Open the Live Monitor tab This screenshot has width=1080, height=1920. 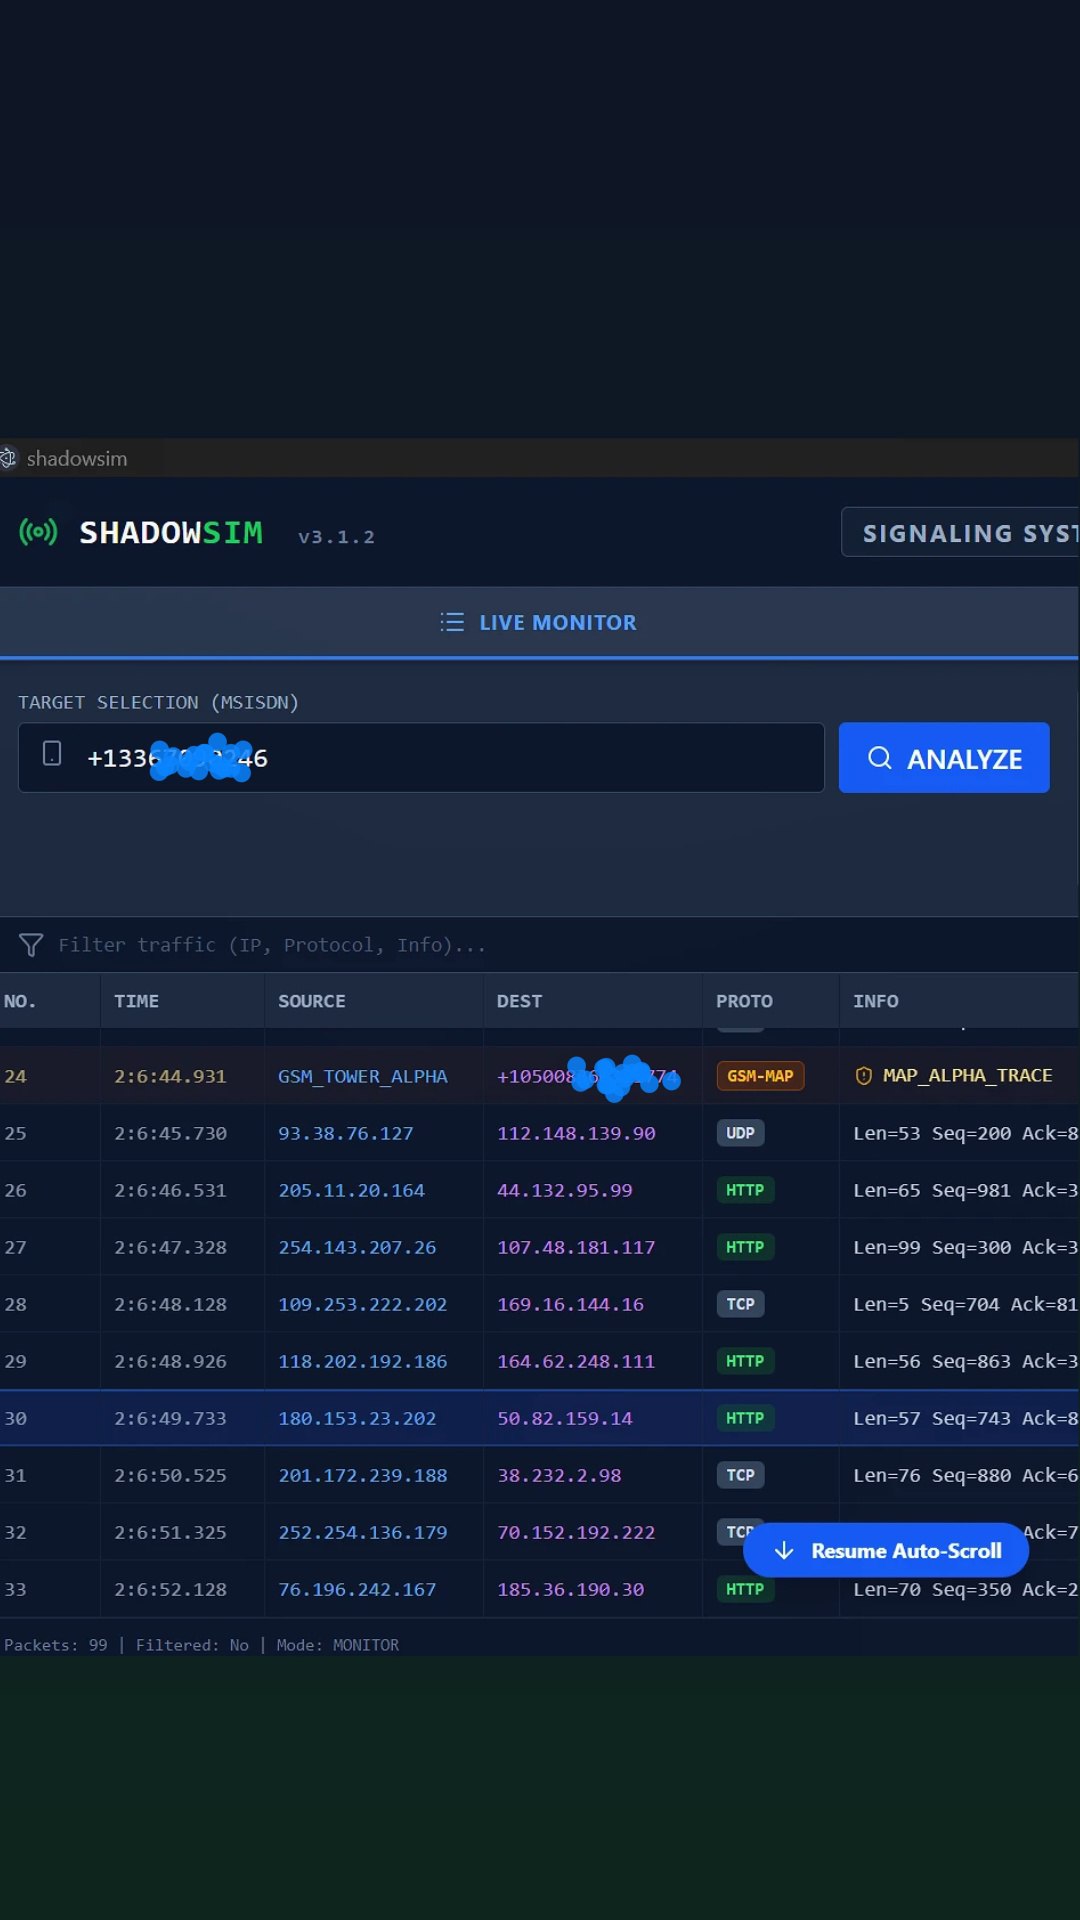click(539, 622)
